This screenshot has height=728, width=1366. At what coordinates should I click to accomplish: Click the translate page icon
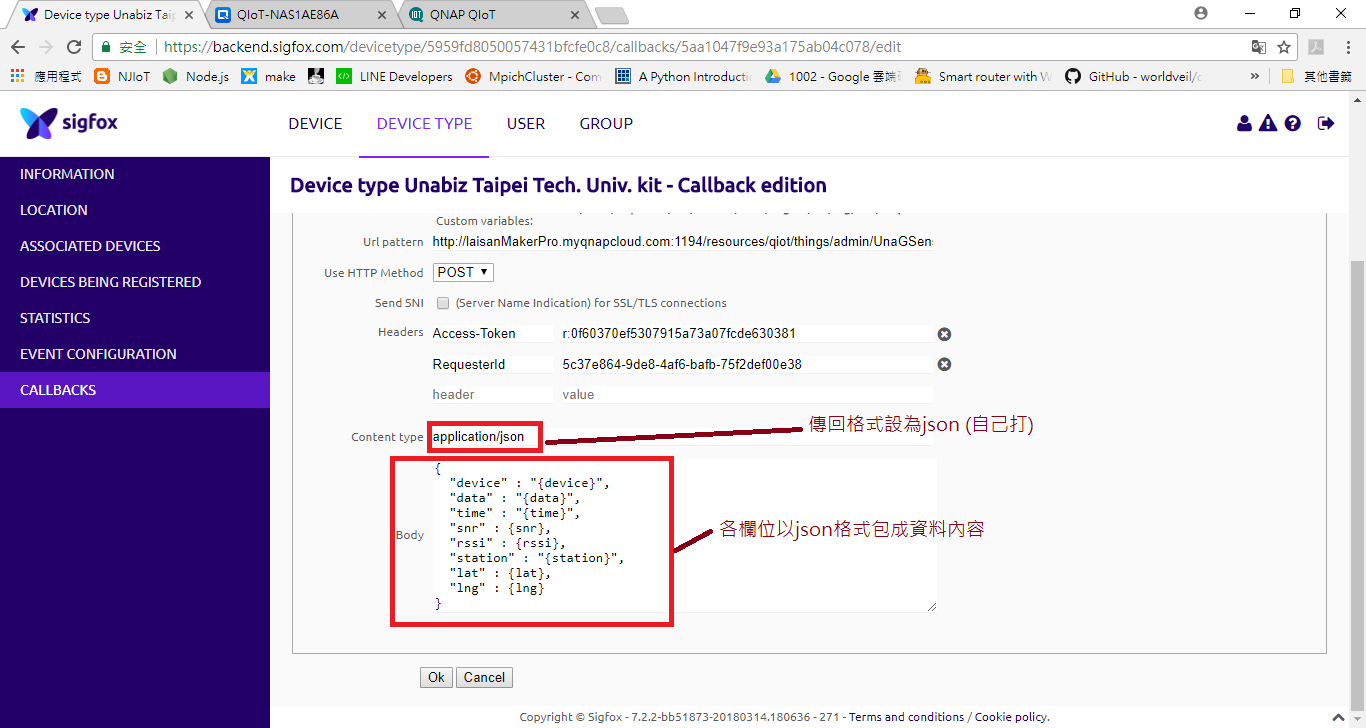[x=1259, y=47]
